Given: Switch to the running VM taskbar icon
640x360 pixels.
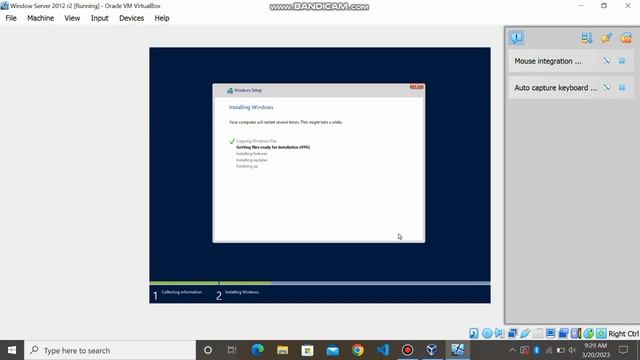Looking at the screenshot, I should point(458,350).
